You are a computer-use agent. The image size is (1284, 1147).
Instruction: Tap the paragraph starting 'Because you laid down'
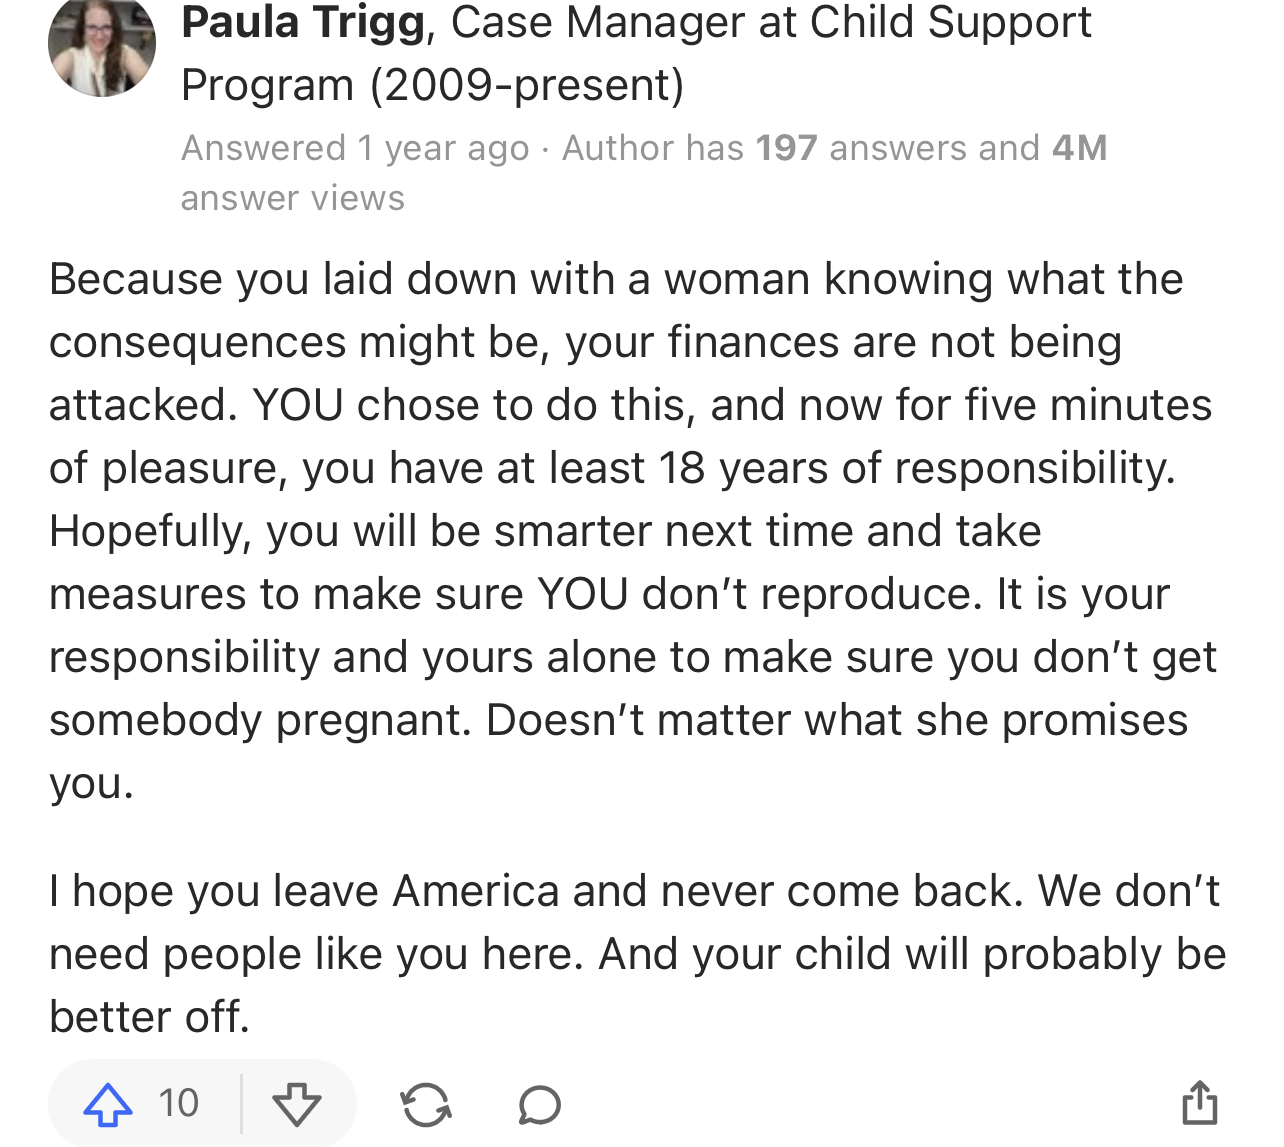(633, 531)
